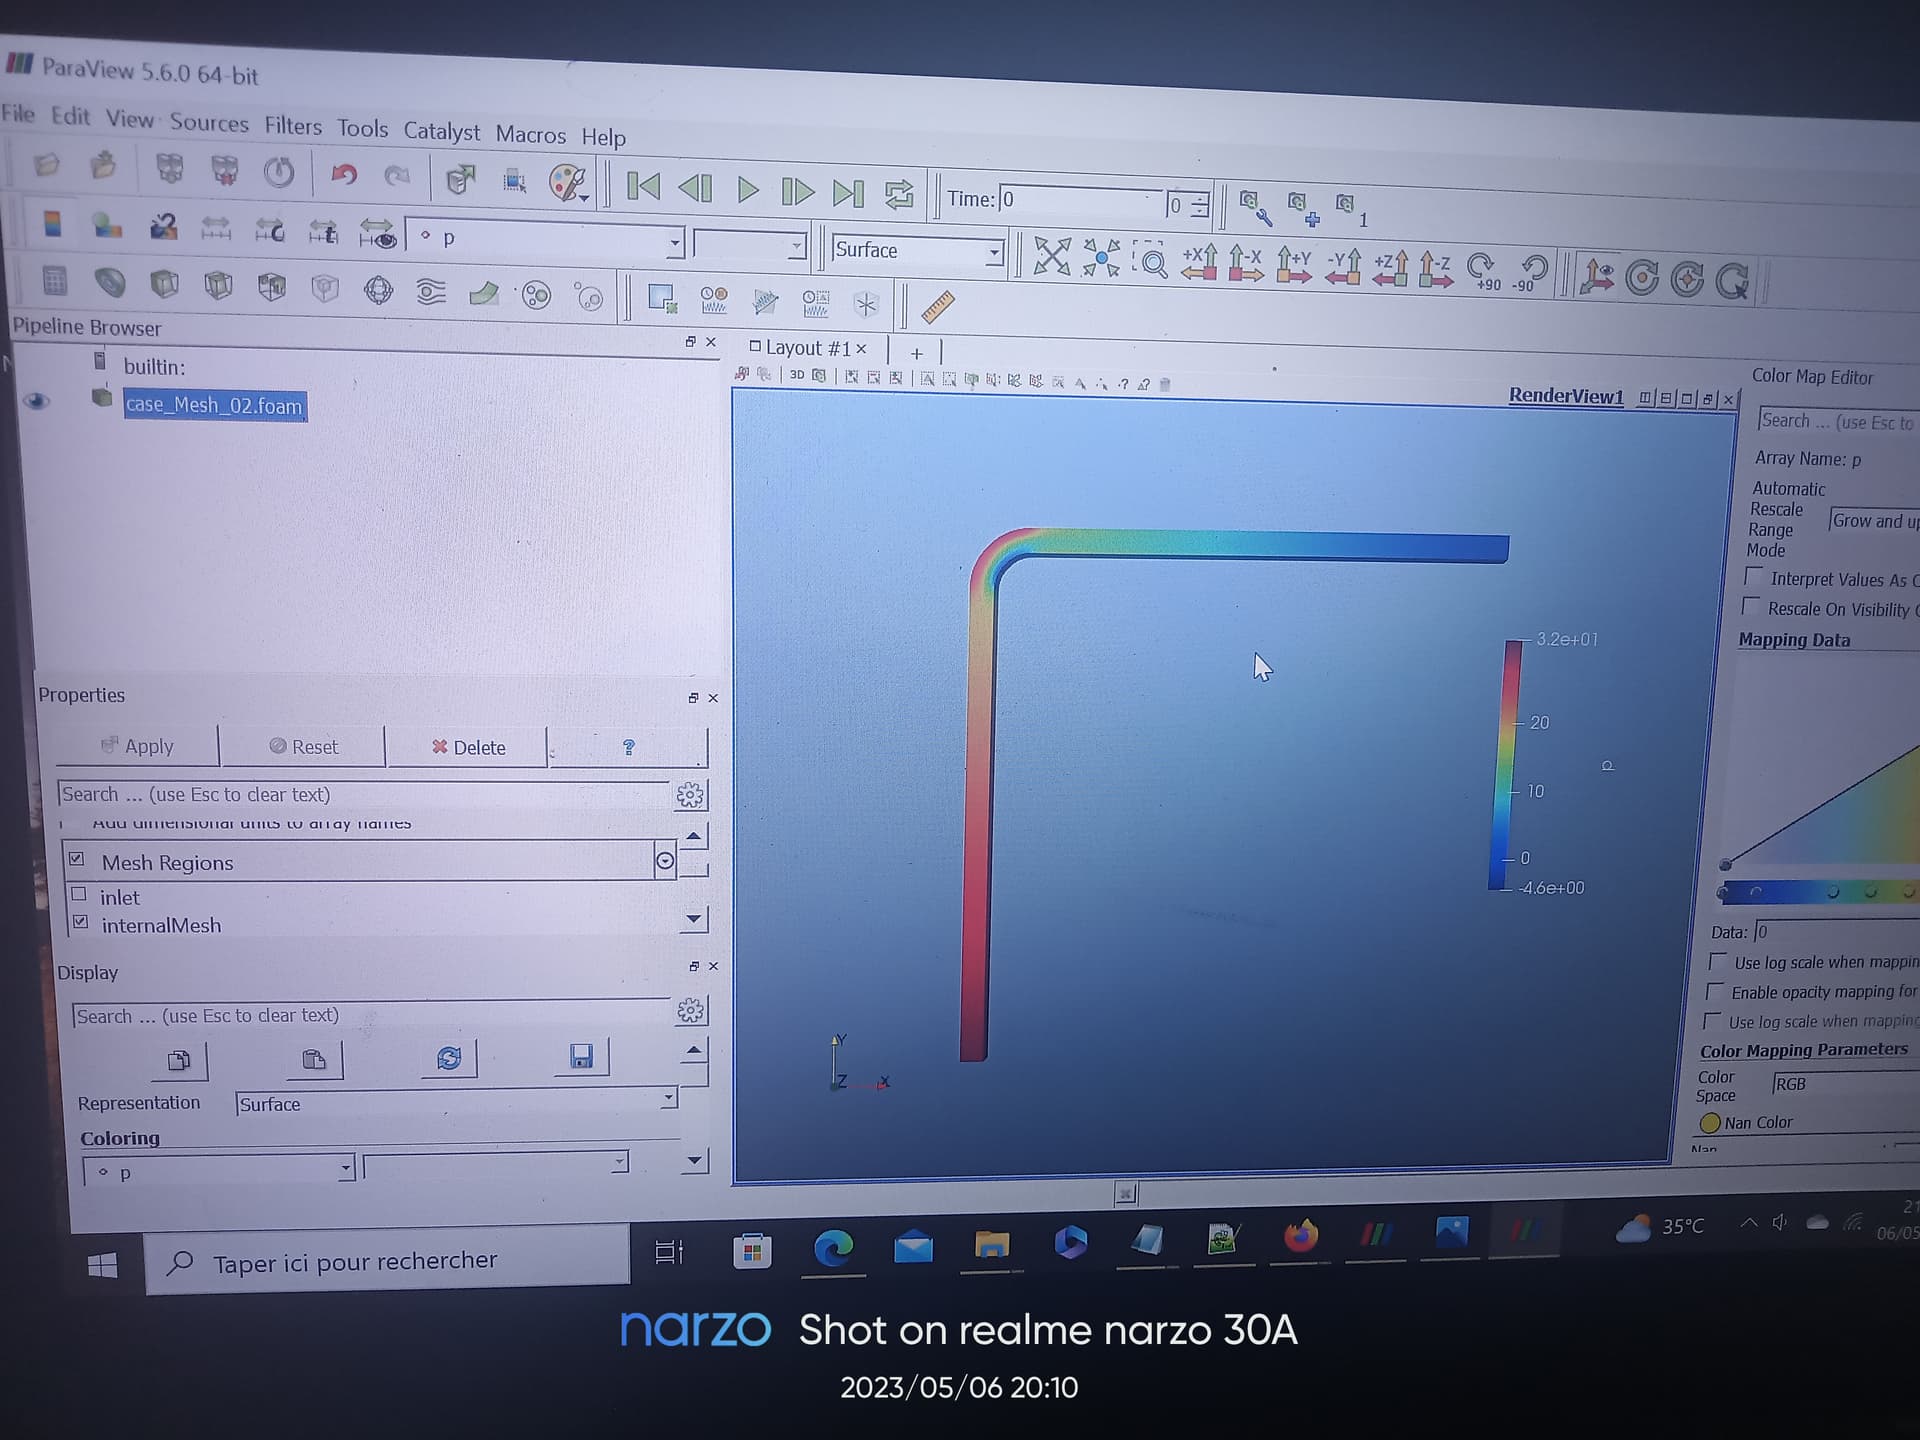Click the Properties help question button
Viewport: 1920px width, 1440px height.
[629, 748]
